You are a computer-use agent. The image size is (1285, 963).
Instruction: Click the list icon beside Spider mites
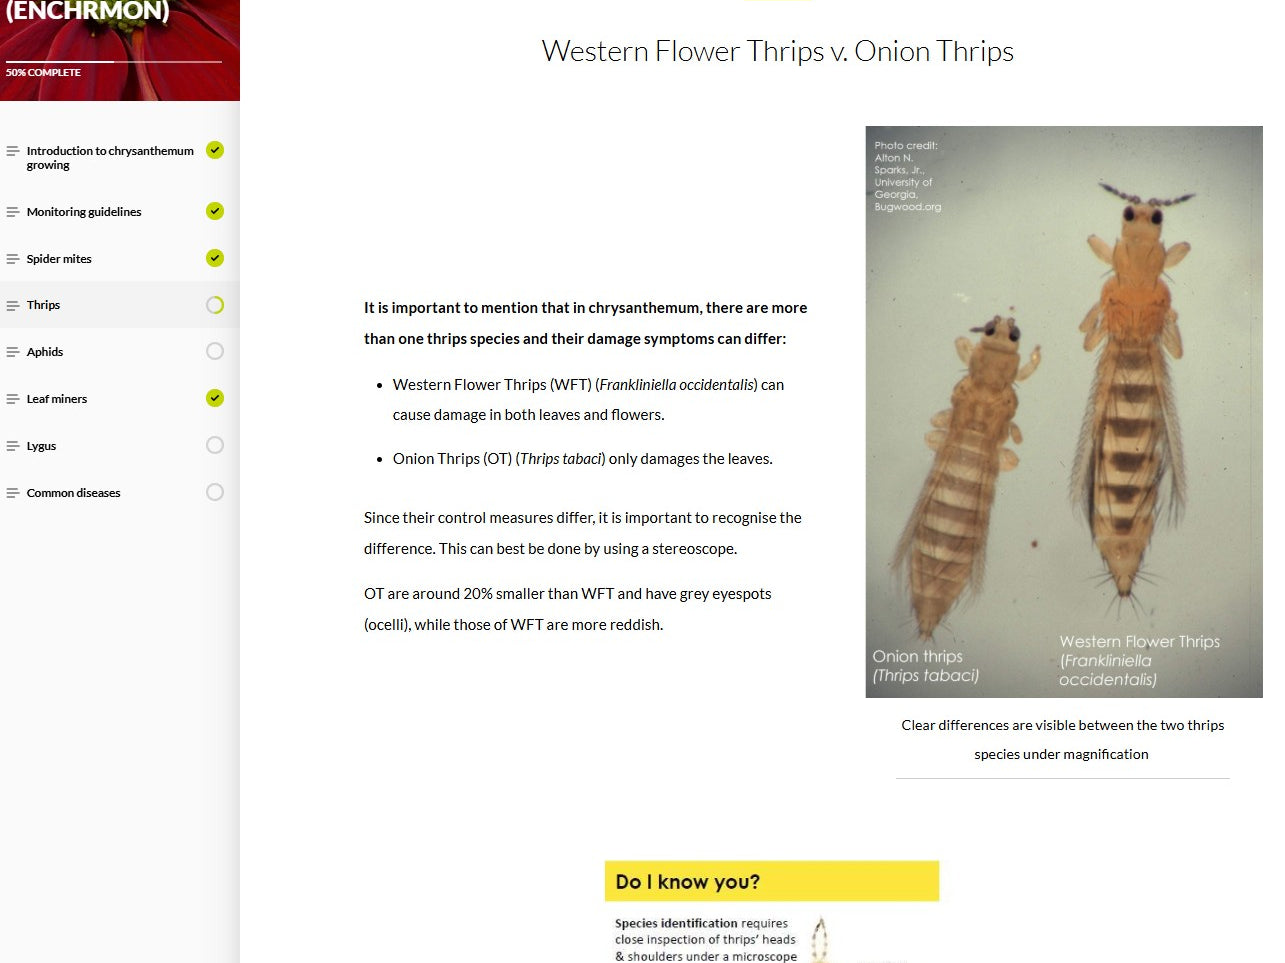12,258
